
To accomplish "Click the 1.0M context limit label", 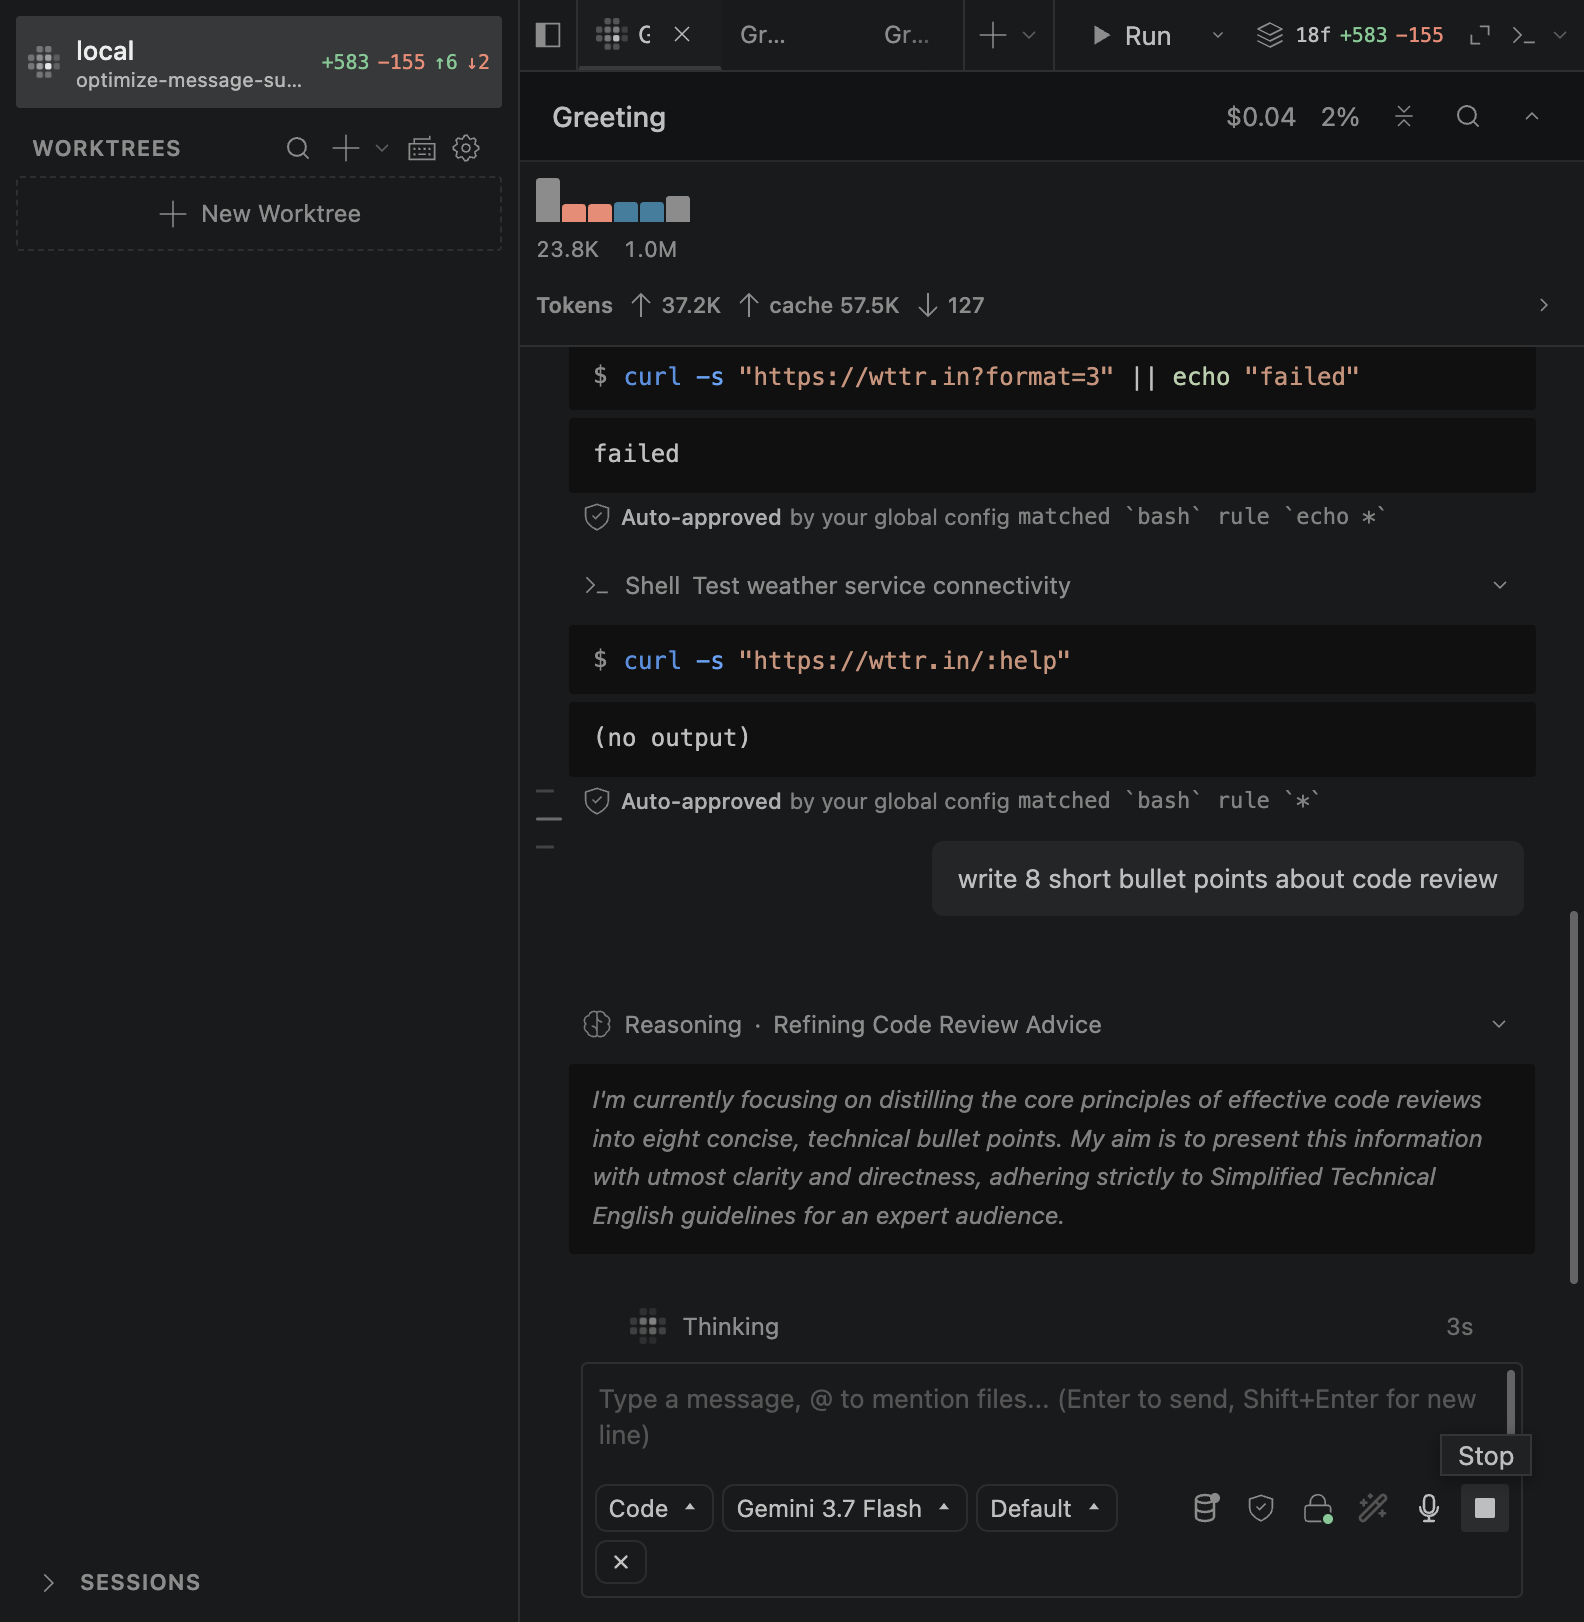I will point(651,249).
